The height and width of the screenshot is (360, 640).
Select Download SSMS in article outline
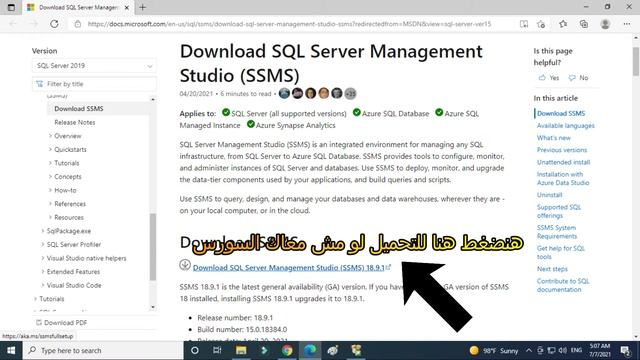561,113
